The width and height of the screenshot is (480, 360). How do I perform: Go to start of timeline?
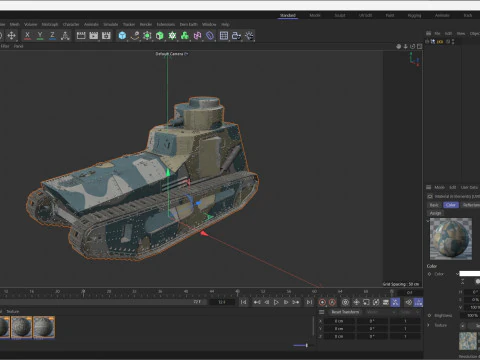pos(244,302)
